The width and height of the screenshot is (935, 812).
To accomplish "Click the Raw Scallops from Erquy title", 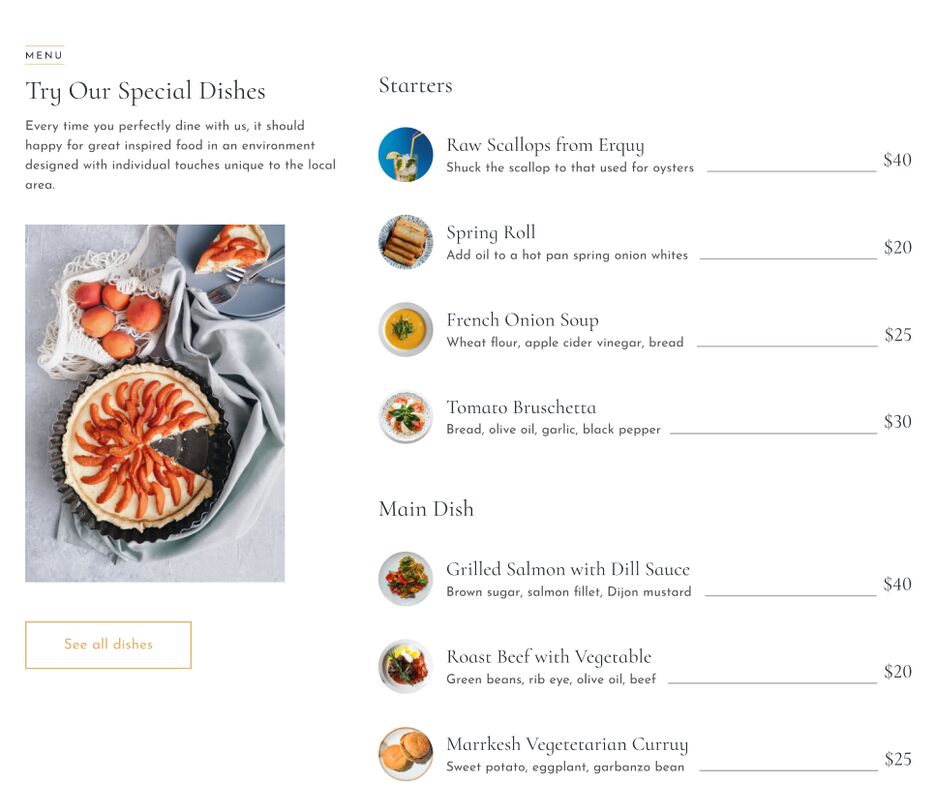I will (x=545, y=145).
